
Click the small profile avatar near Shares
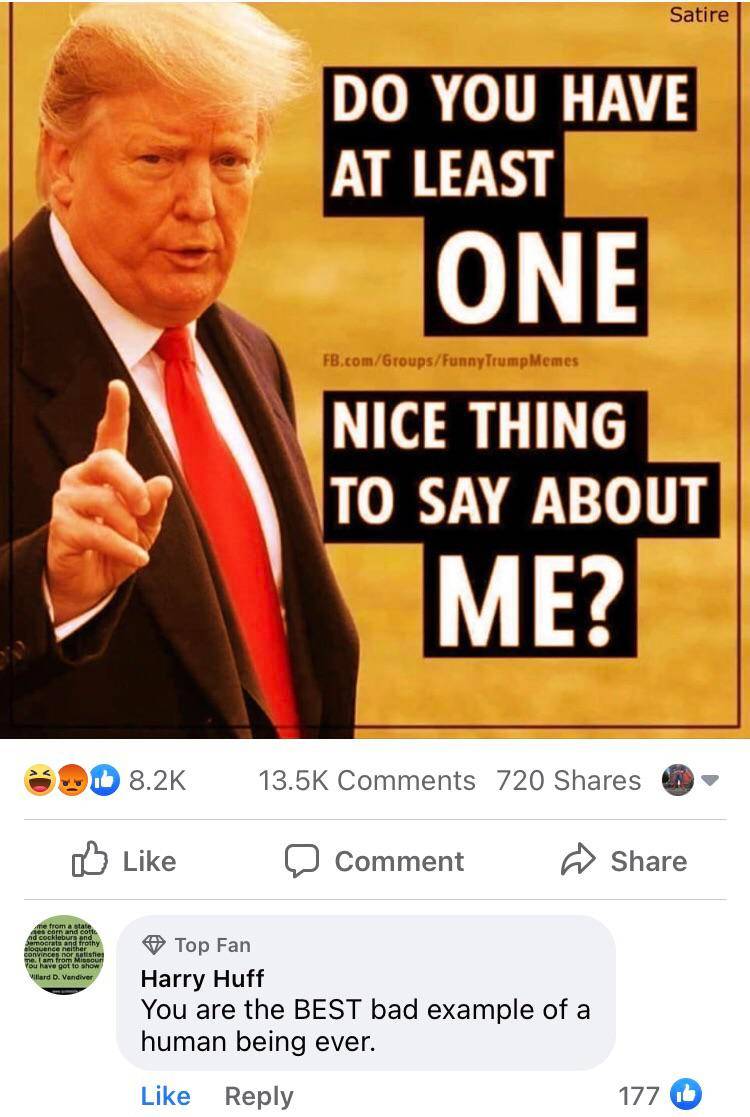point(677,780)
